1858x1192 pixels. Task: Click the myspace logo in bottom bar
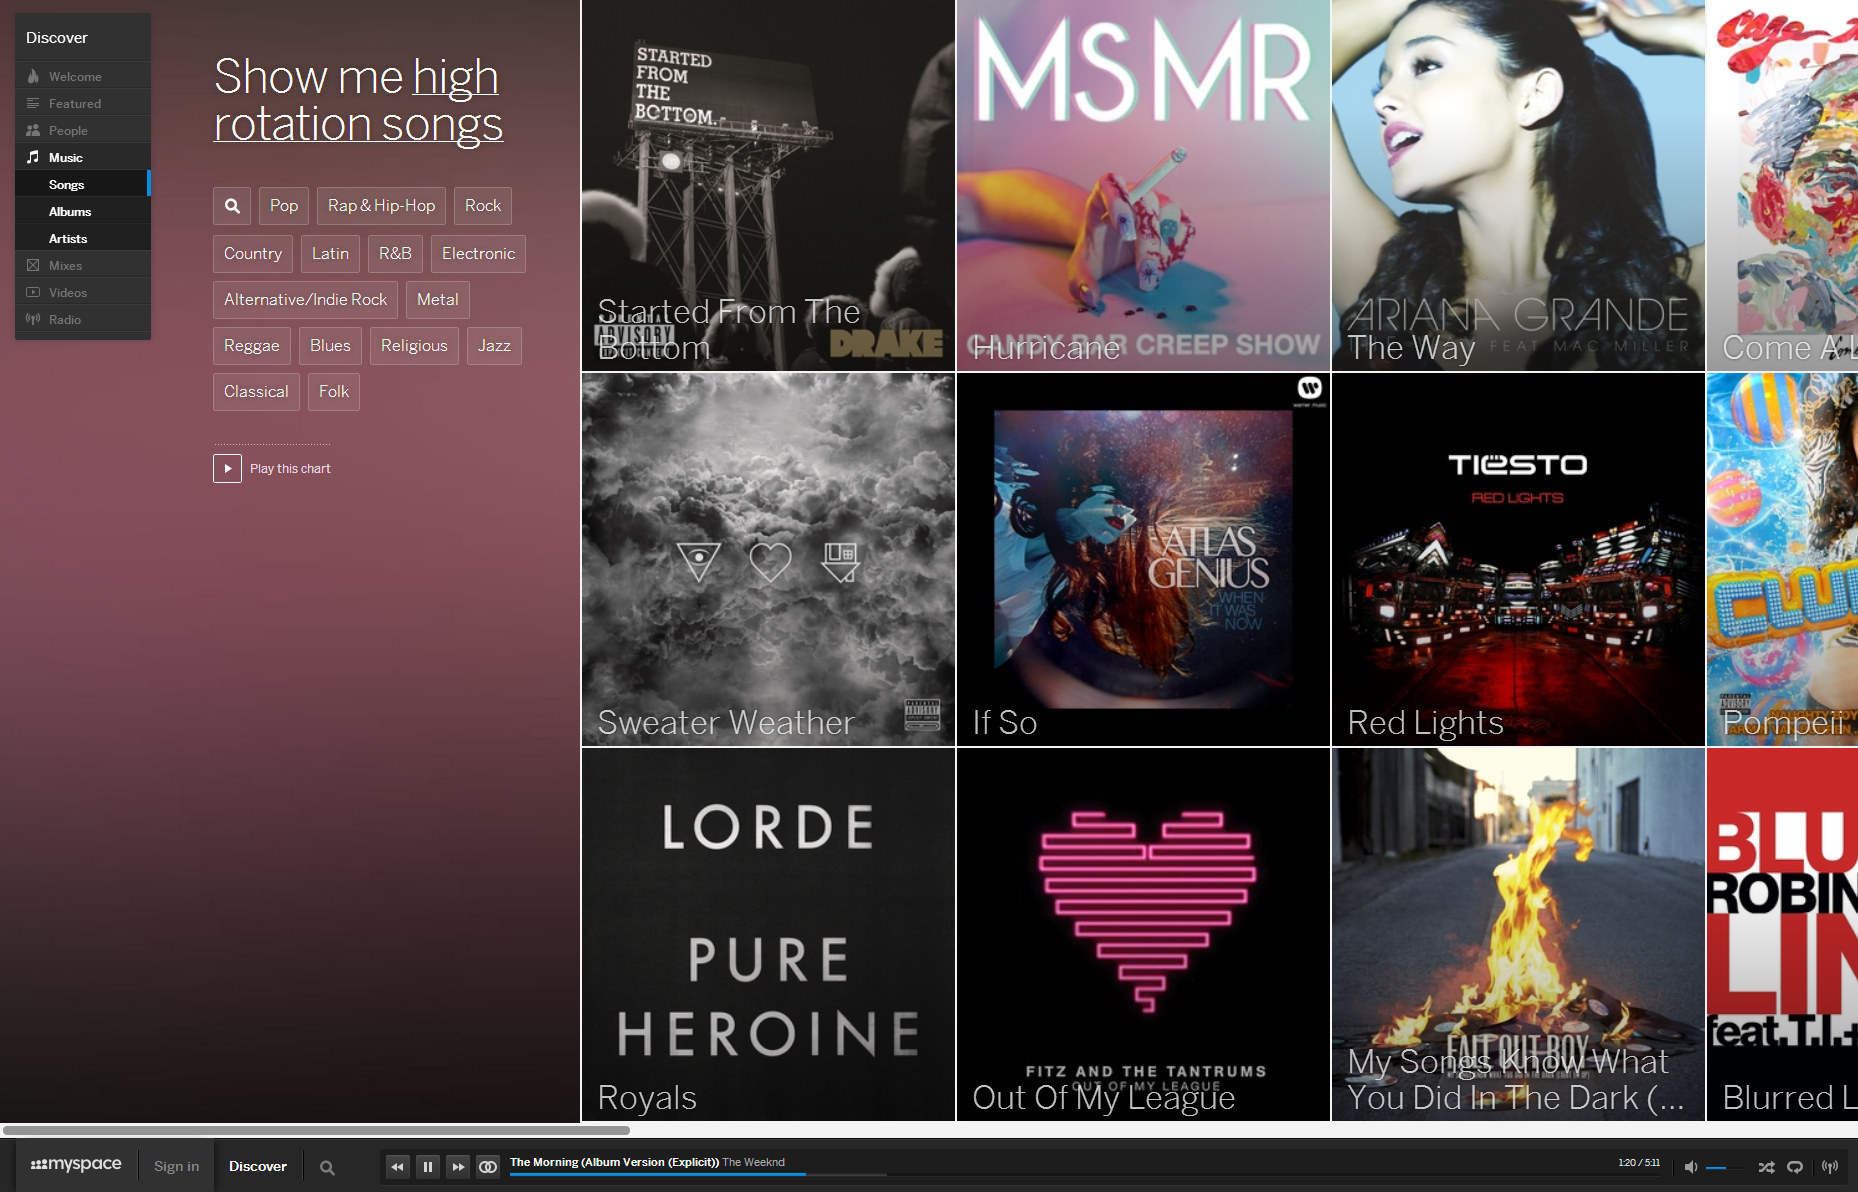(76, 1165)
